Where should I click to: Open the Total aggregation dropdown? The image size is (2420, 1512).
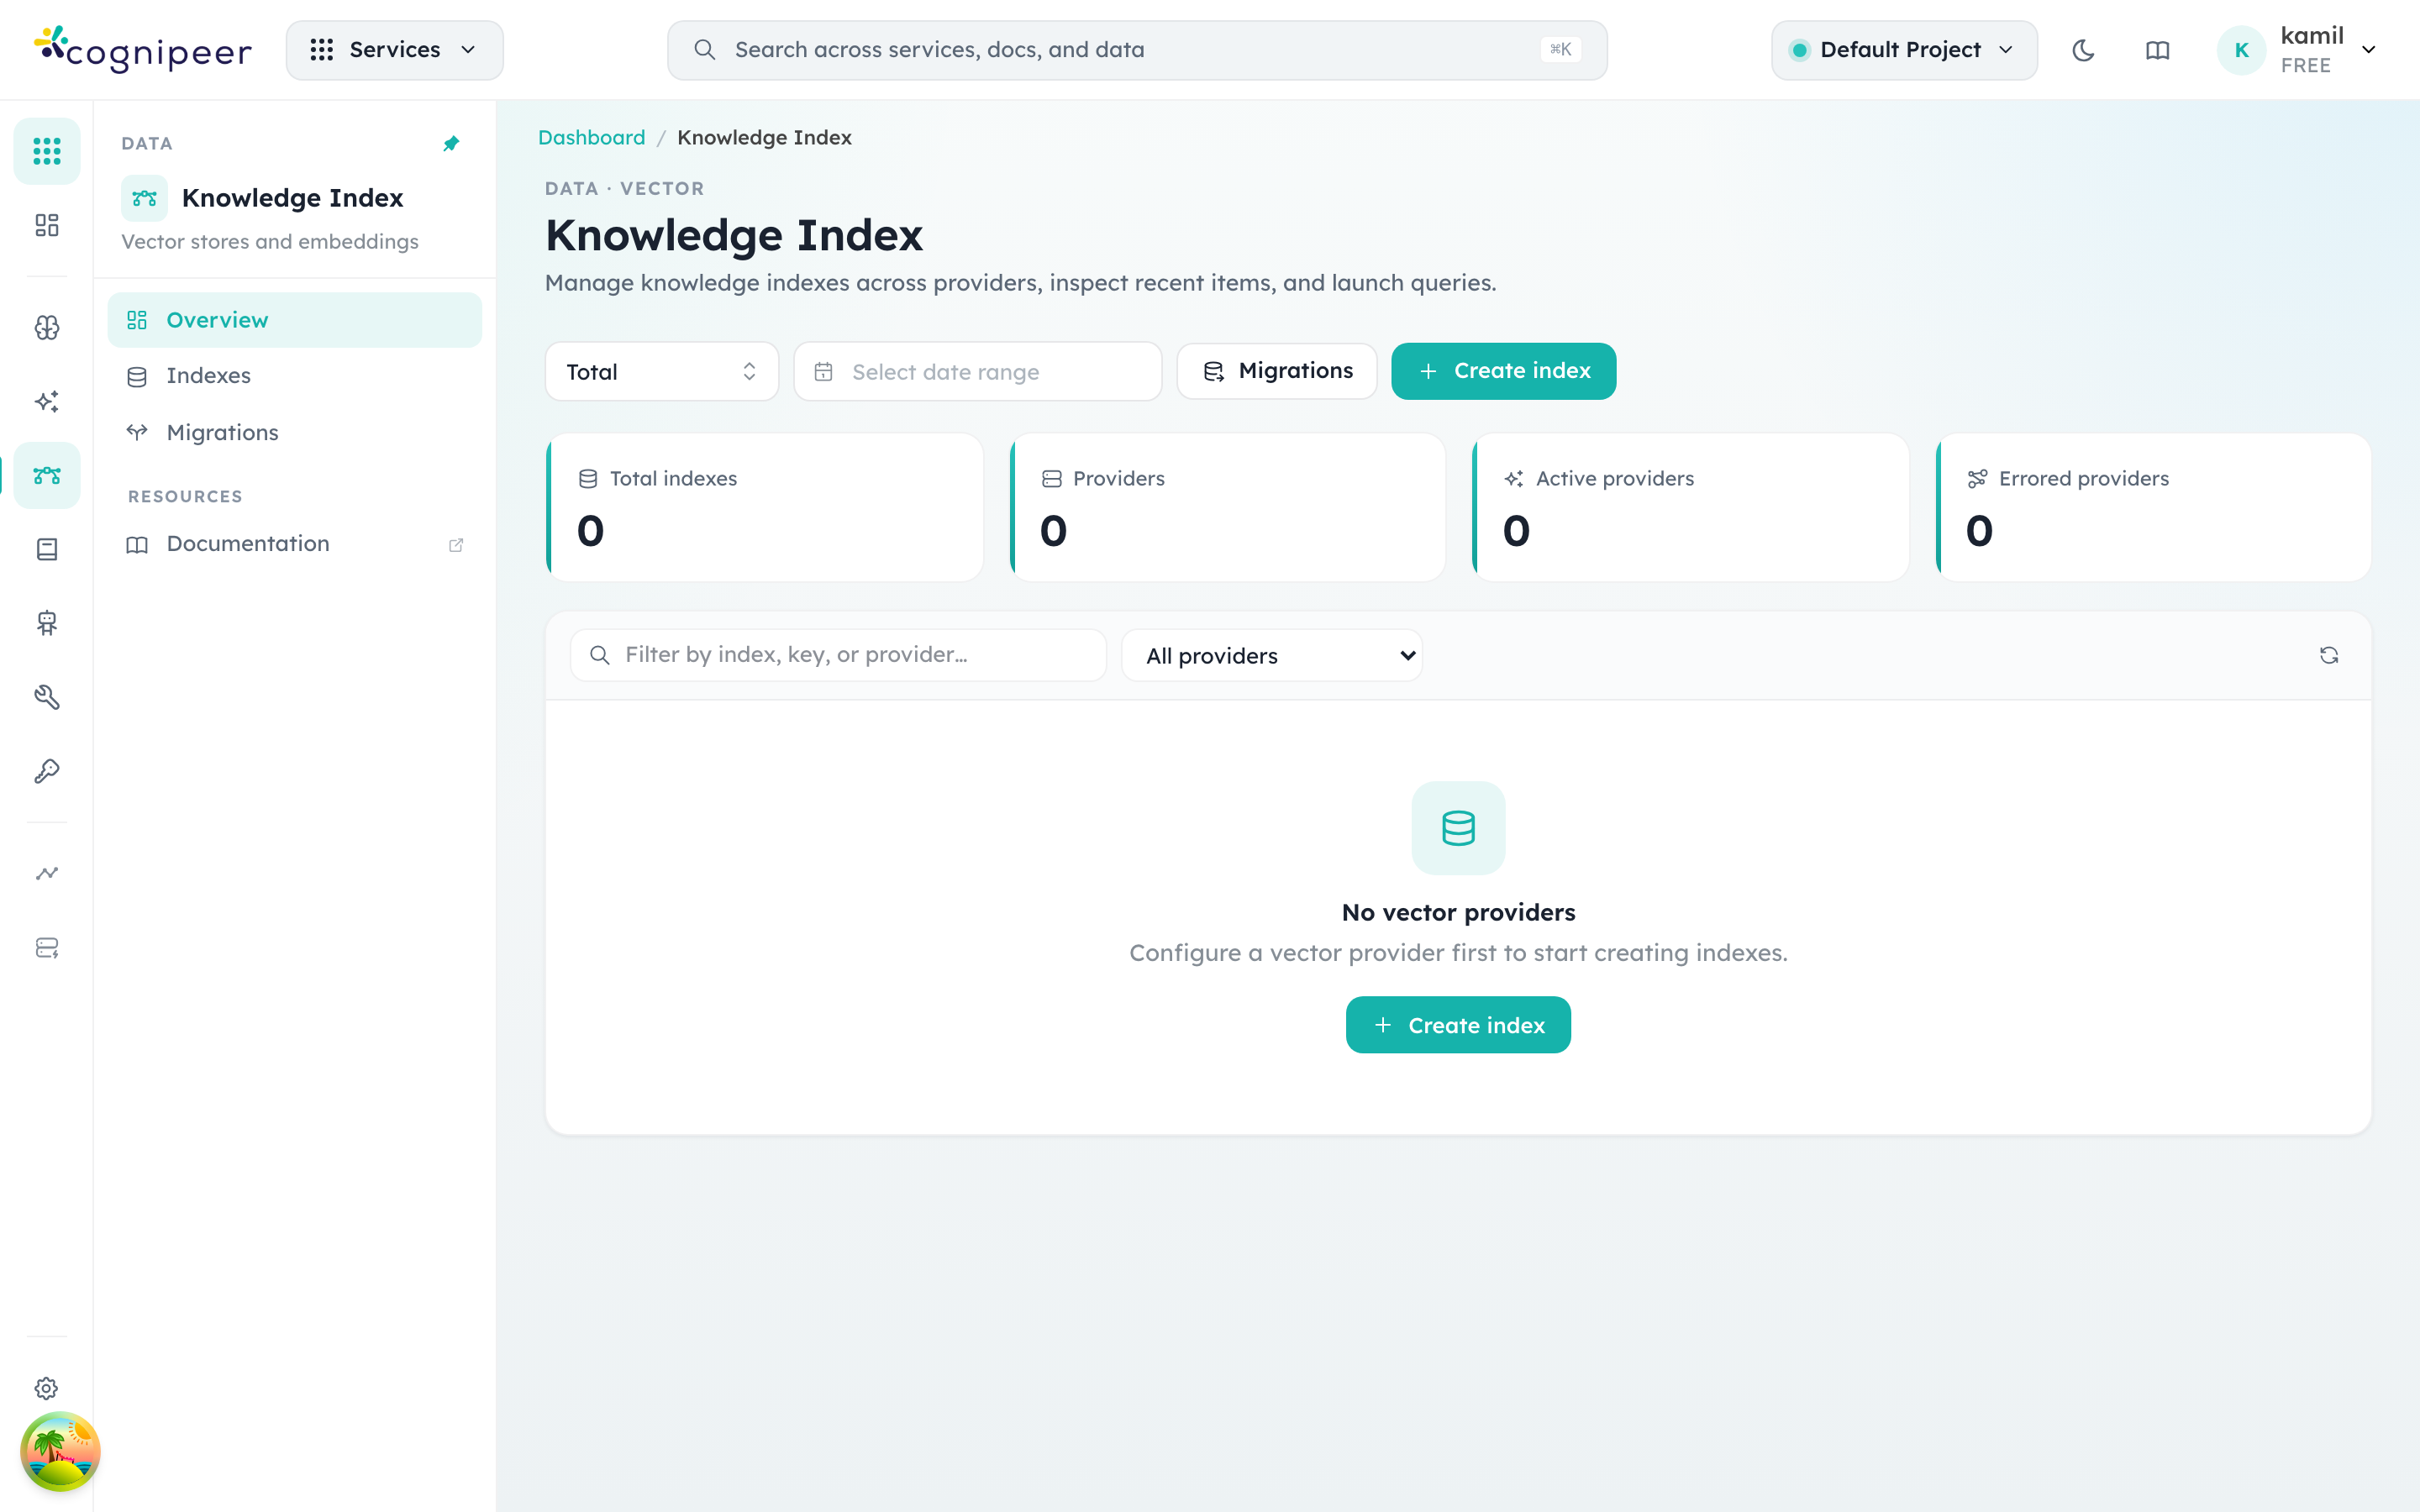pyautogui.click(x=662, y=372)
